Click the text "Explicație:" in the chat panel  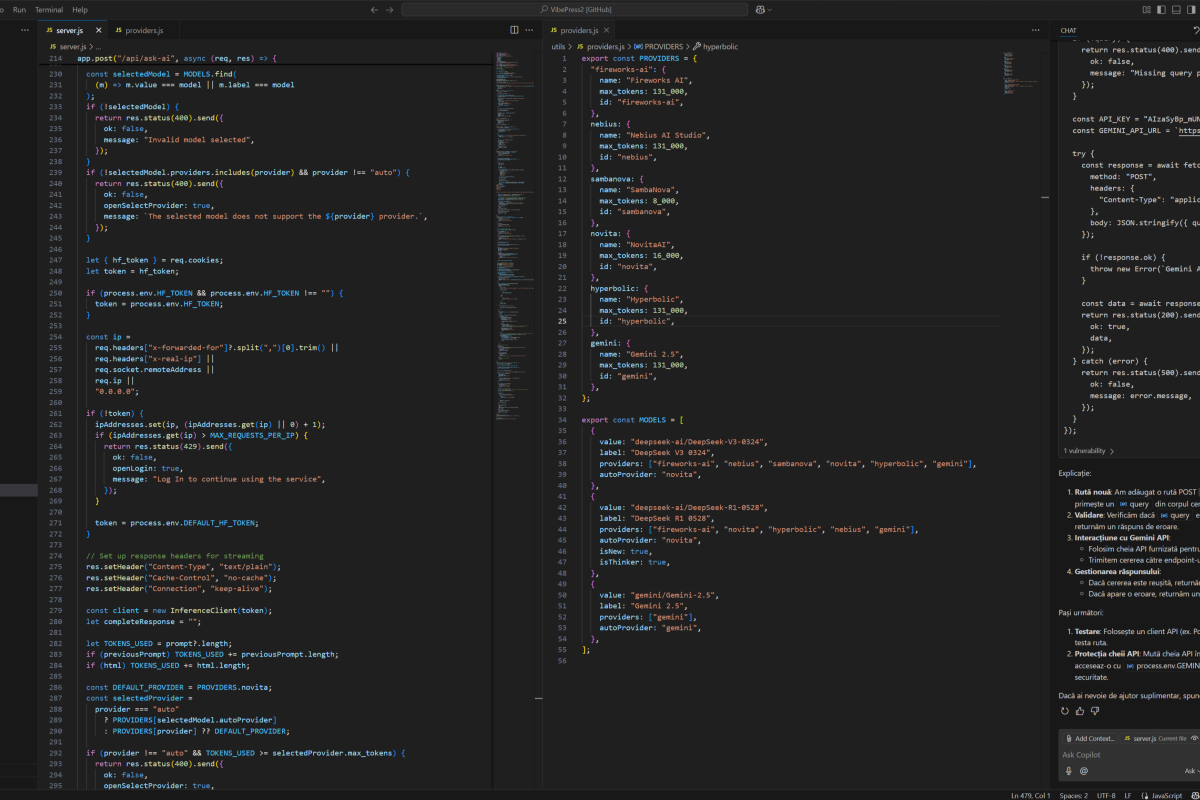click(1075, 473)
